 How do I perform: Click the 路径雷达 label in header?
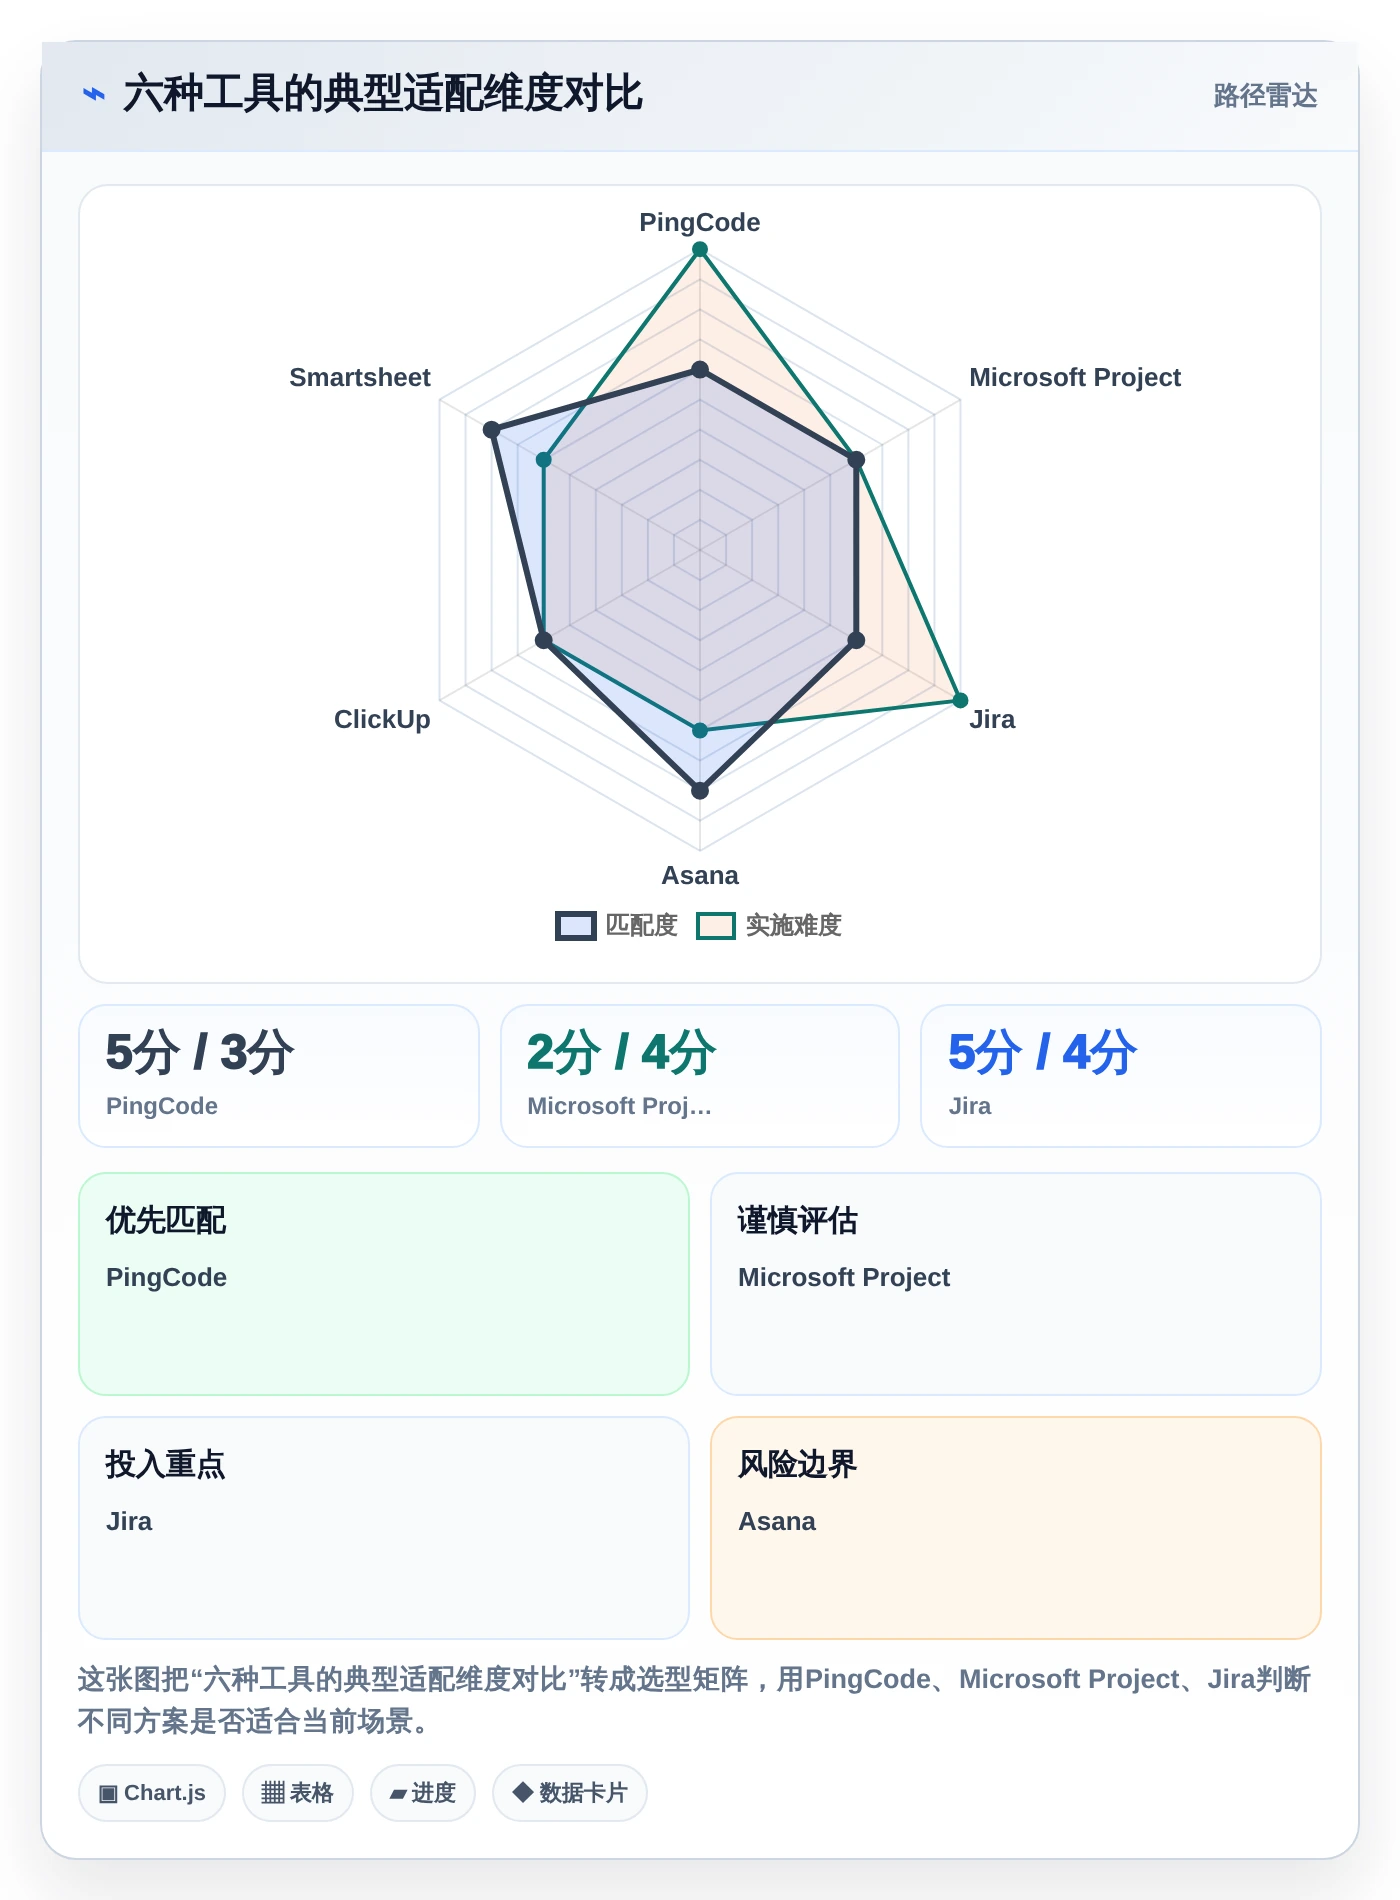pos(1265,96)
